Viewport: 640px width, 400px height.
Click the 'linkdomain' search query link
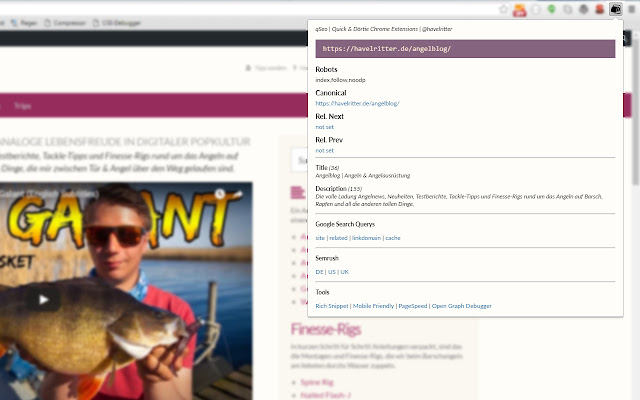366,238
